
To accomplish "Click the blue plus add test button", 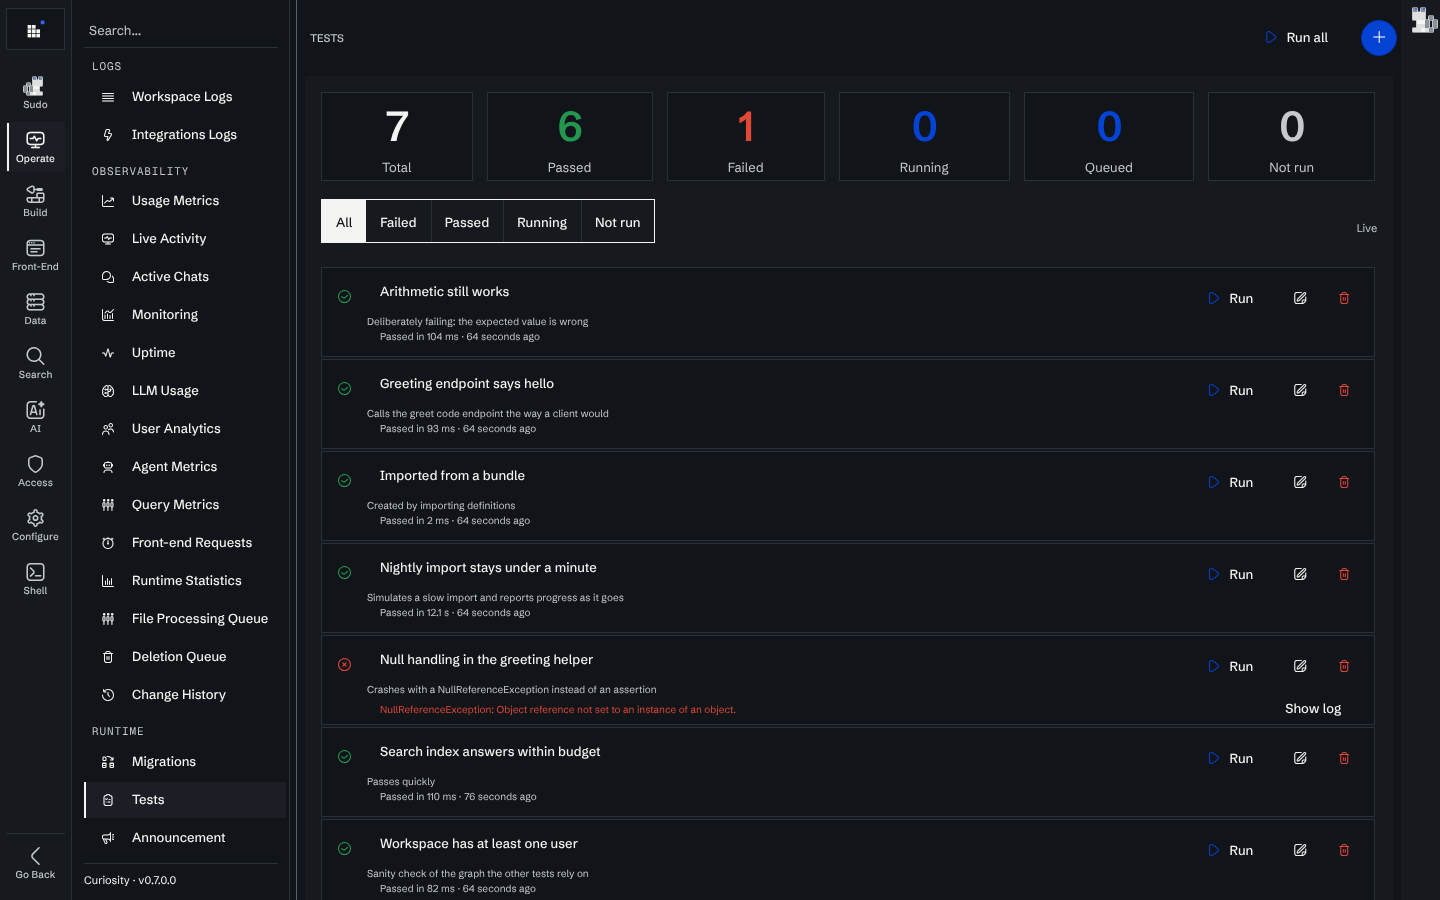I will (x=1378, y=38).
